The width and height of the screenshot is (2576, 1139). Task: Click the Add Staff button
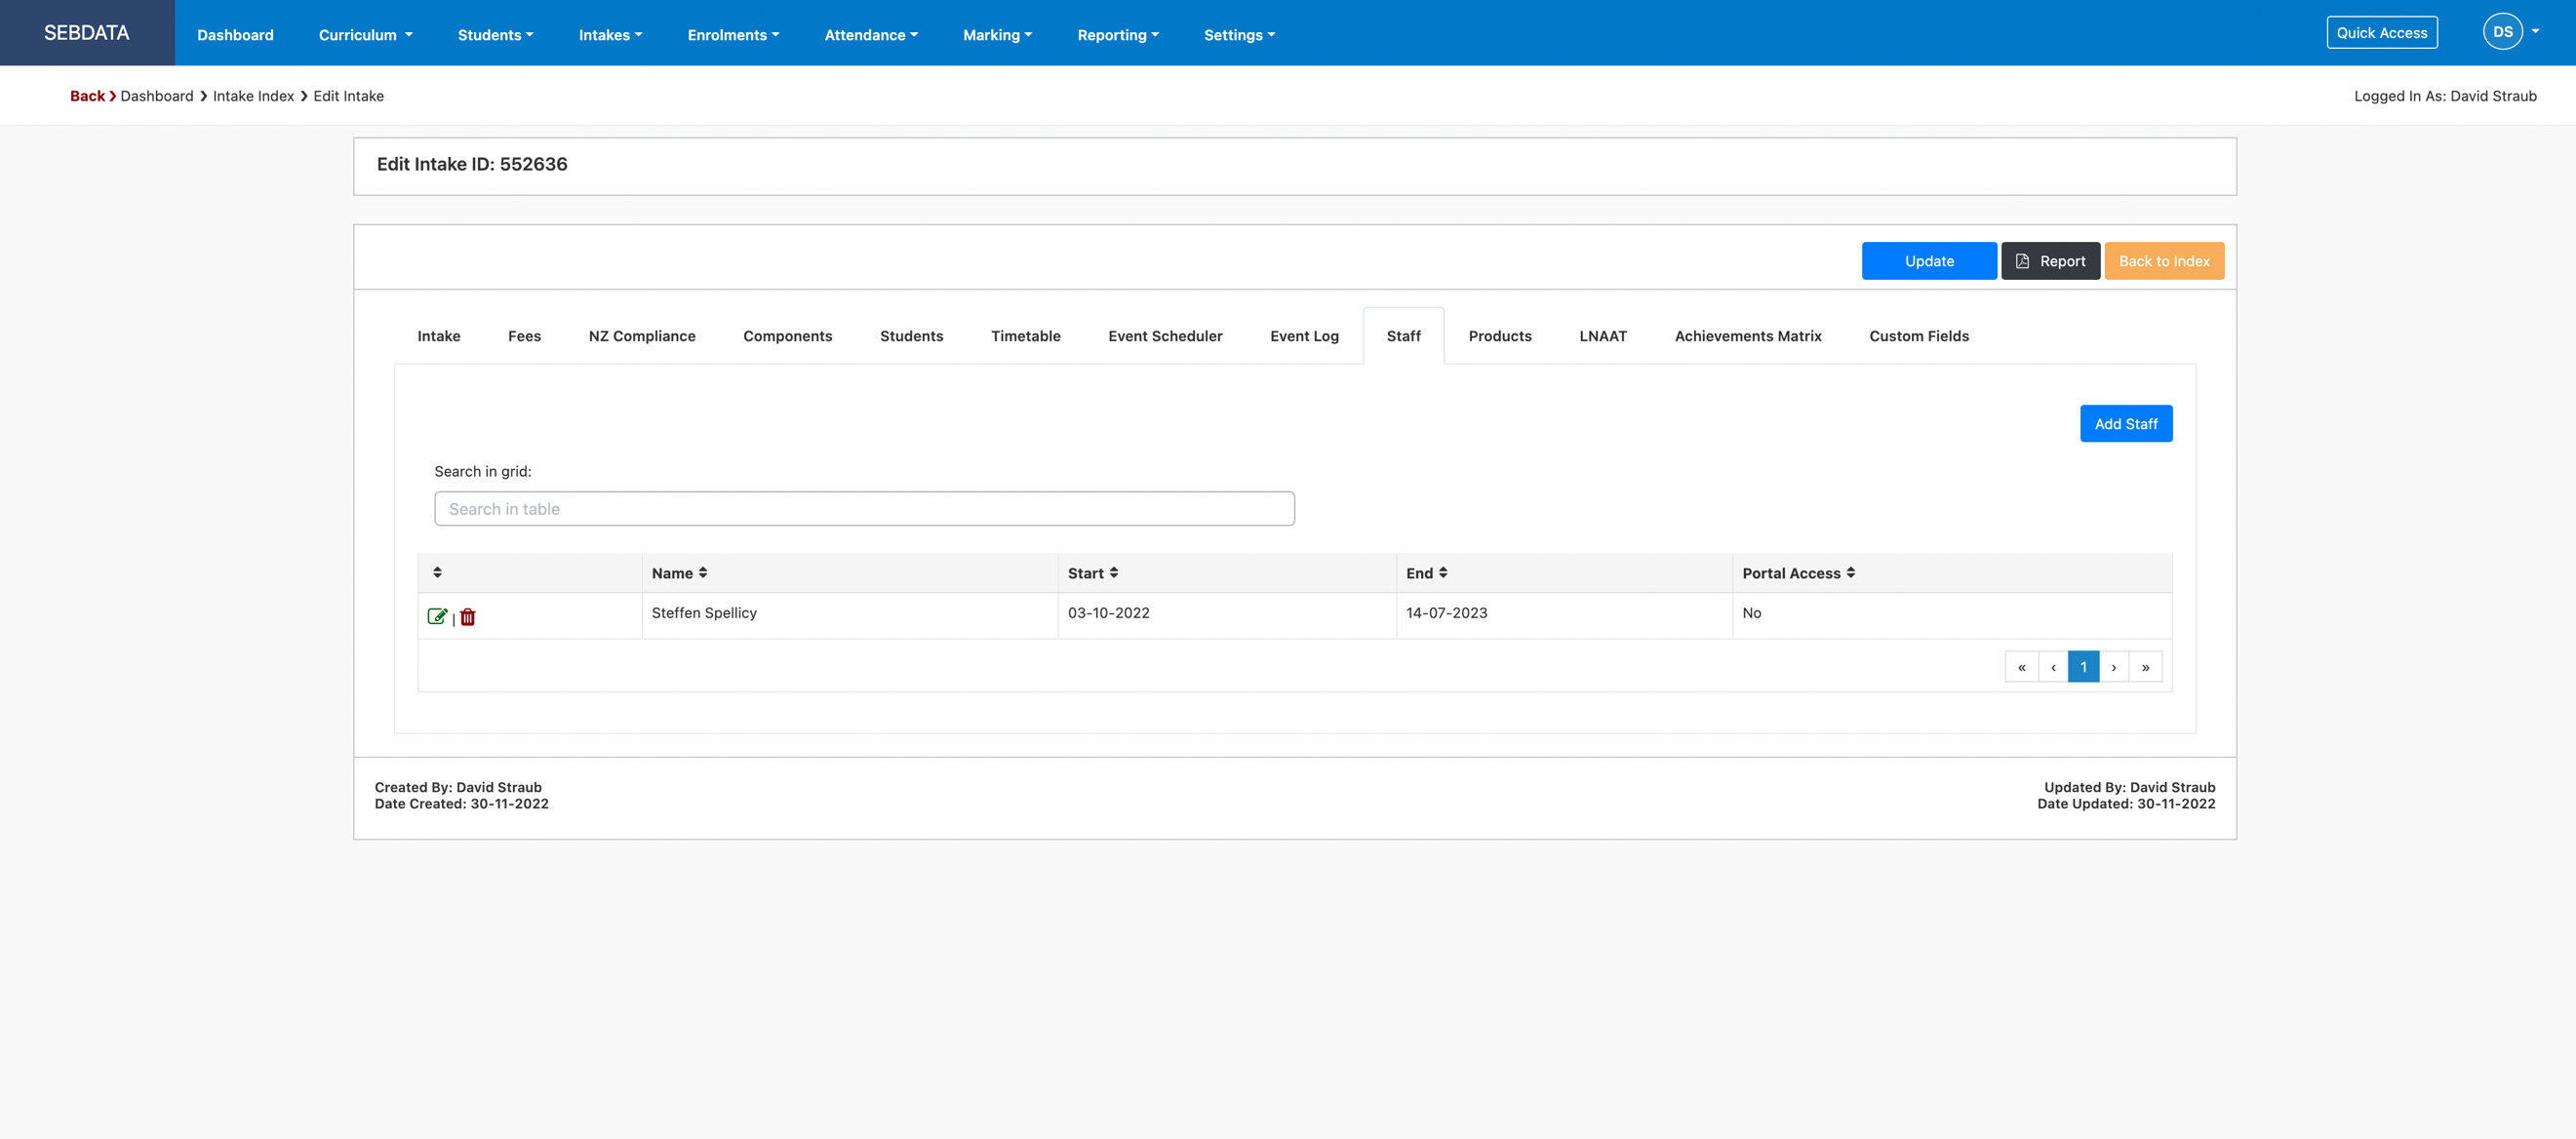tap(2125, 424)
